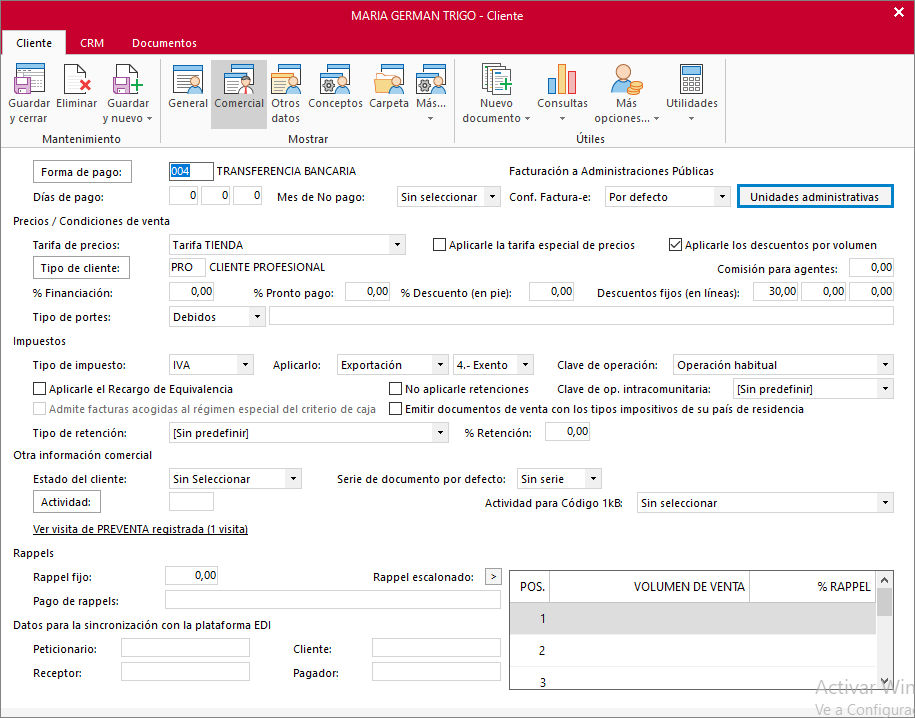Click the Guardar y cerrar icon
The width and height of the screenshot is (915, 718).
click(29, 93)
